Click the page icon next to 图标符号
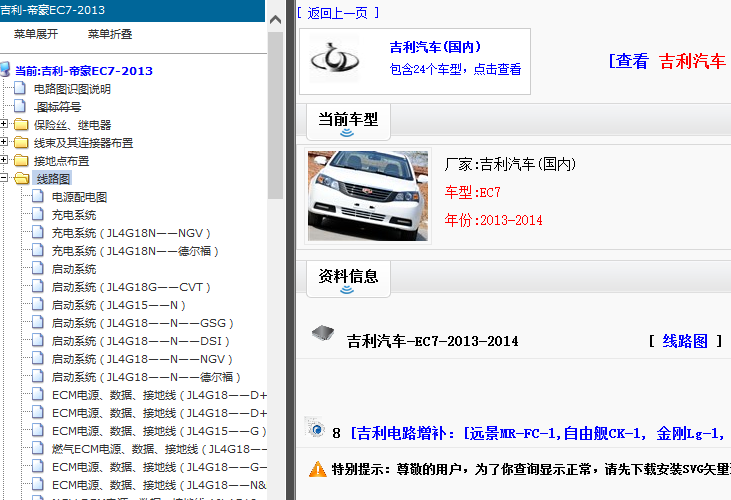The width and height of the screenshot is (731, 500). coord(20,106)
